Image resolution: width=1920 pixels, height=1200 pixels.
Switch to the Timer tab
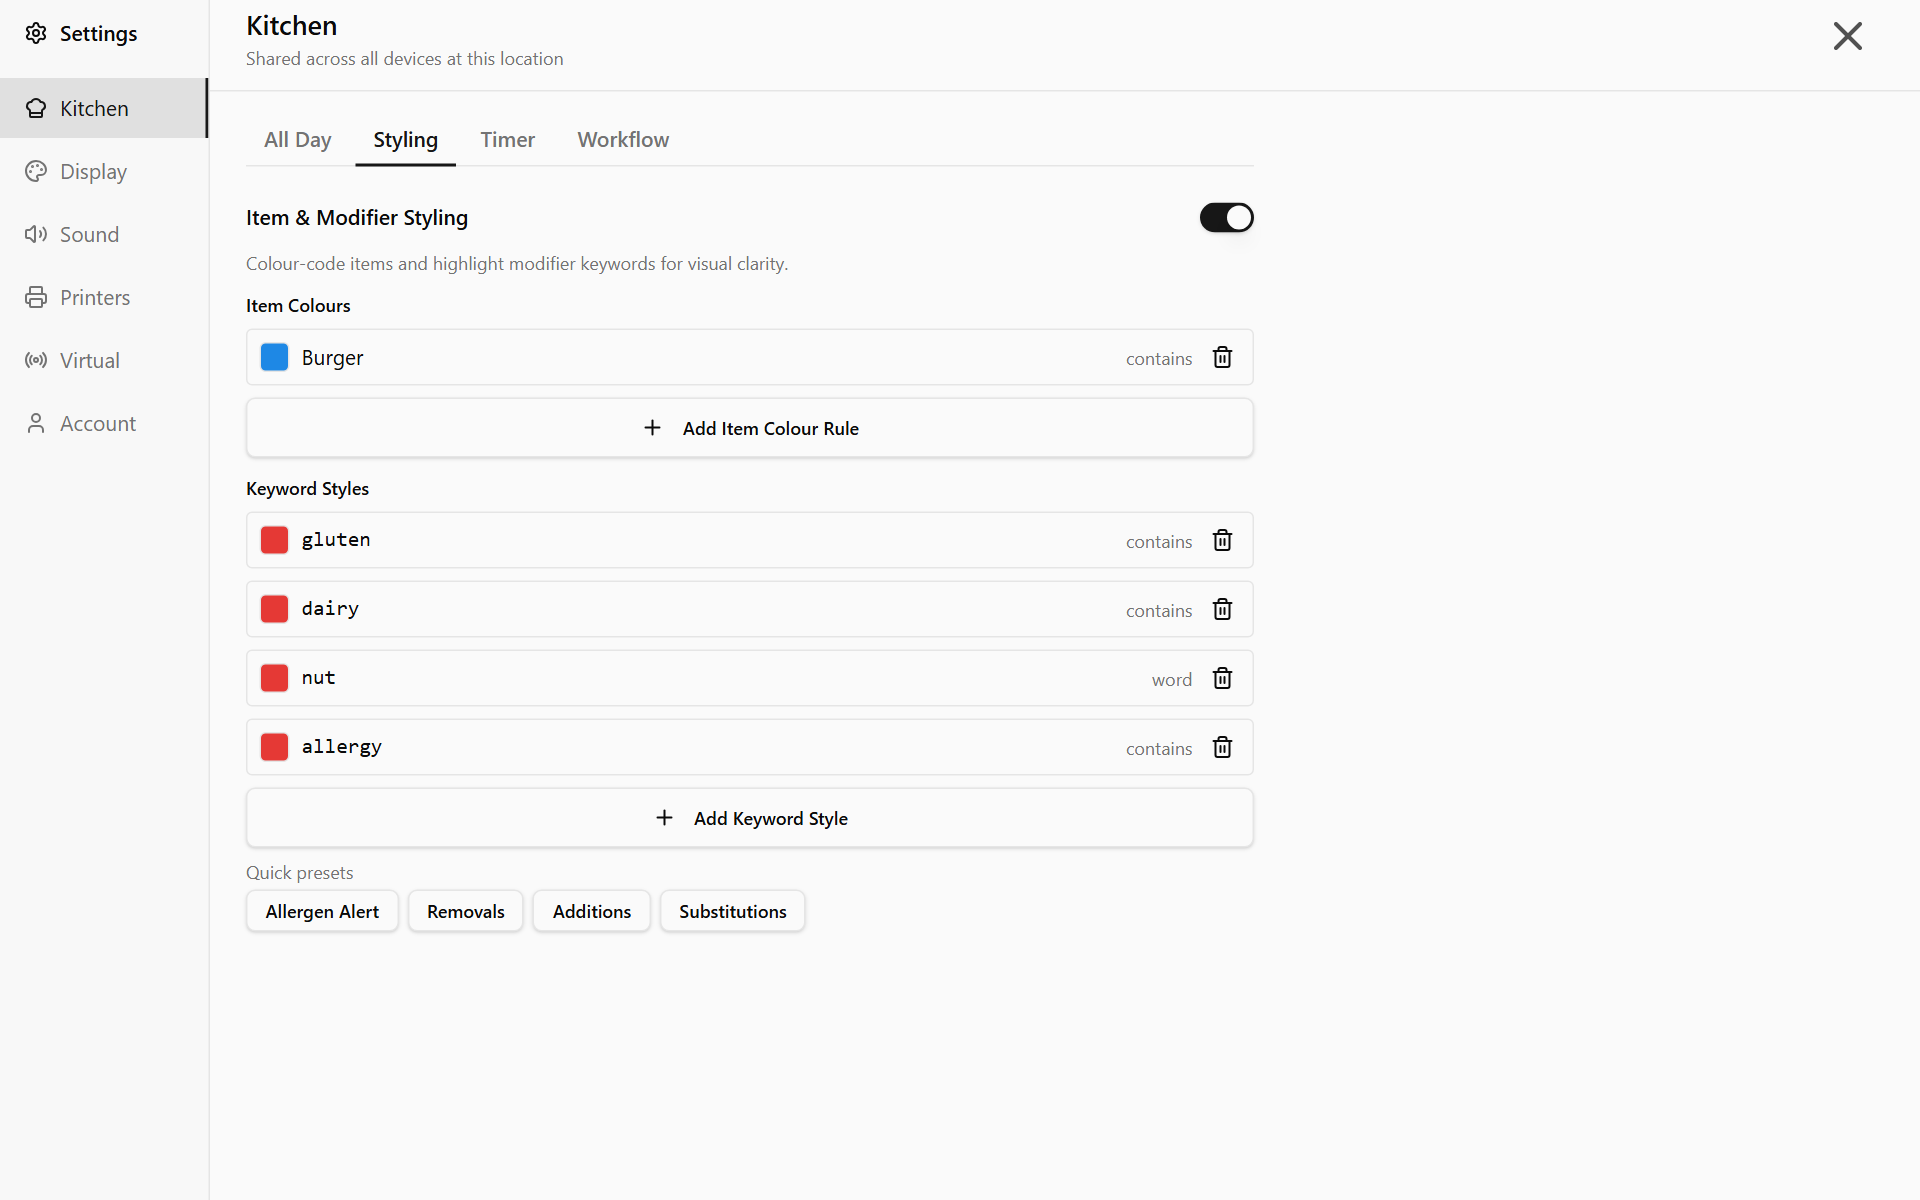click(x=507, y=140)
